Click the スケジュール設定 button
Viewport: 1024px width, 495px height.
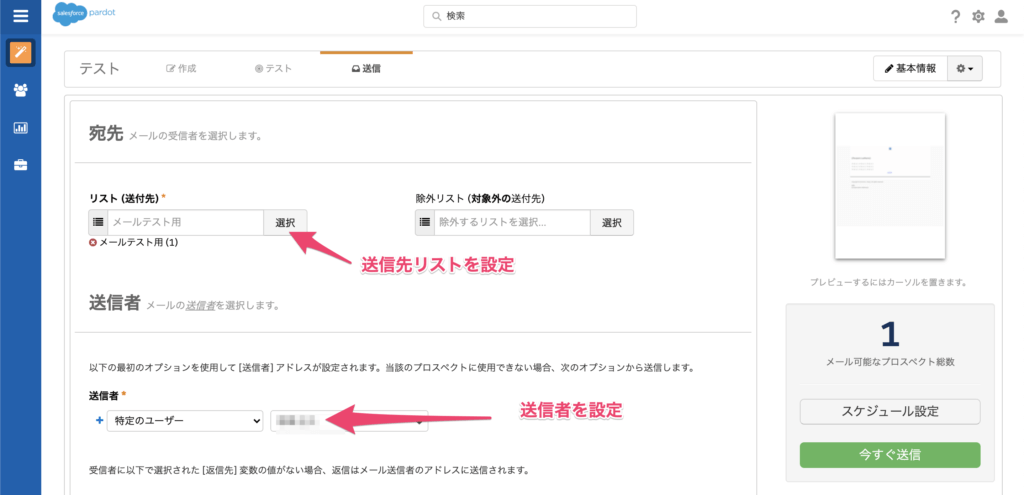coord(890,412)
